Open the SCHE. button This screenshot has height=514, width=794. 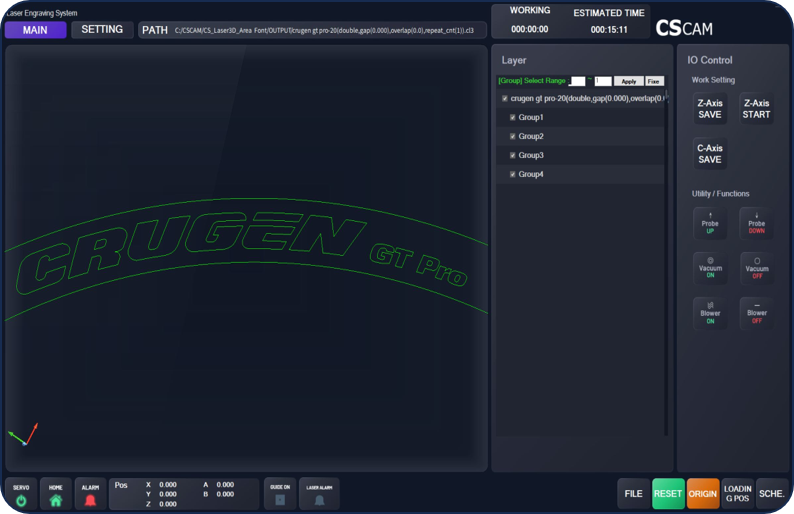(x=772, y=494)
